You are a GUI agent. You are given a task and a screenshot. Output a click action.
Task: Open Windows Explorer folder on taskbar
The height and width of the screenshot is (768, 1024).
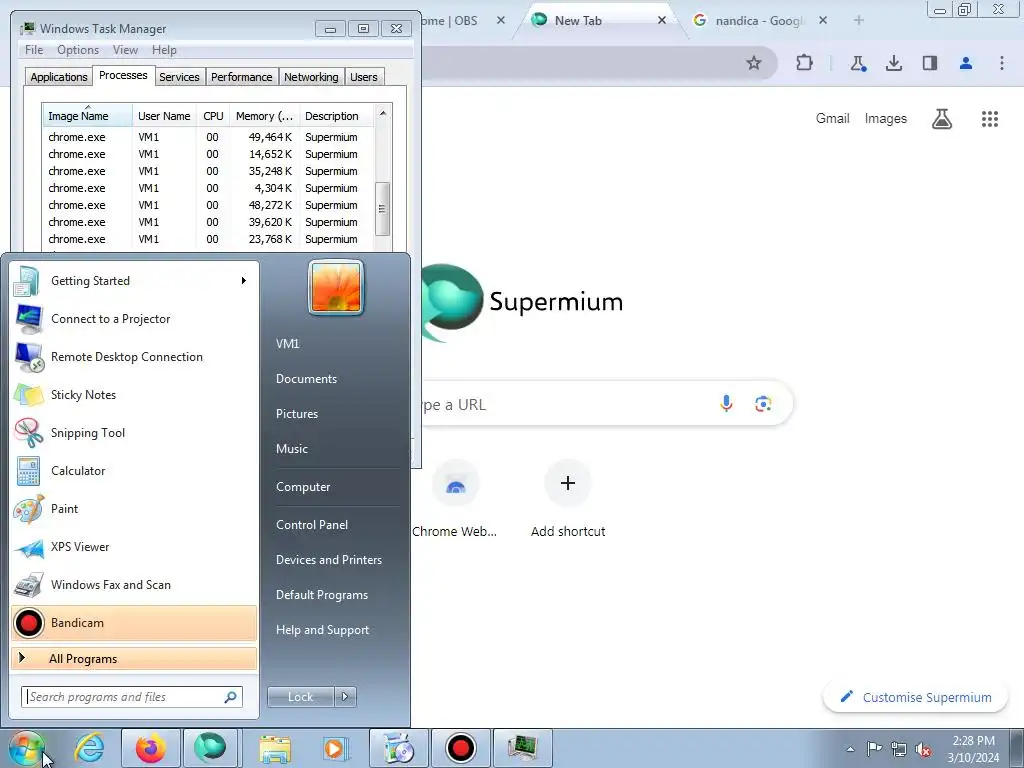[x=275, y=748]
